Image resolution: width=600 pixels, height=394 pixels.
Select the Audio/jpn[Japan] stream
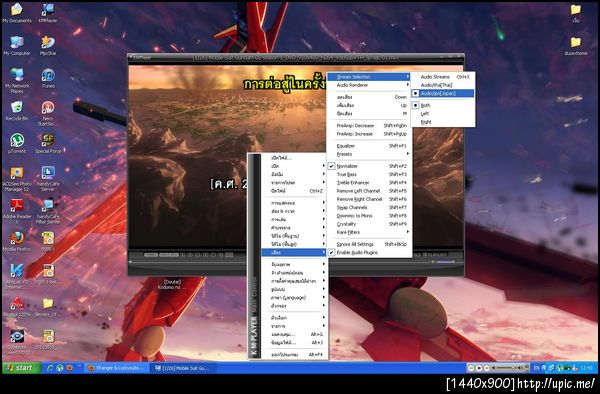443,93
